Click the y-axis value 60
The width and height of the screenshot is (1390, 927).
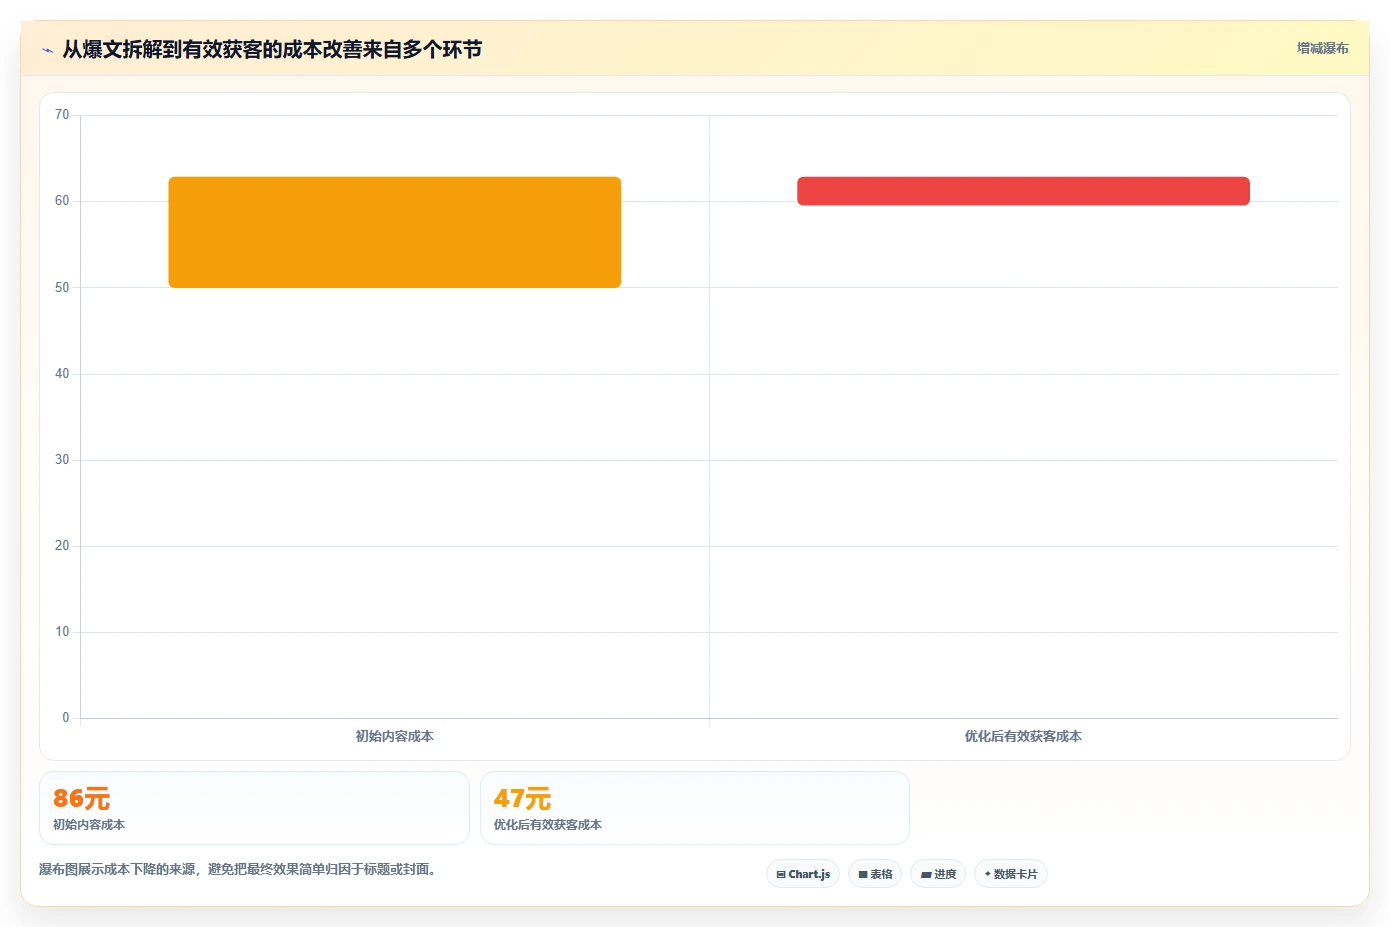(62, 201)
